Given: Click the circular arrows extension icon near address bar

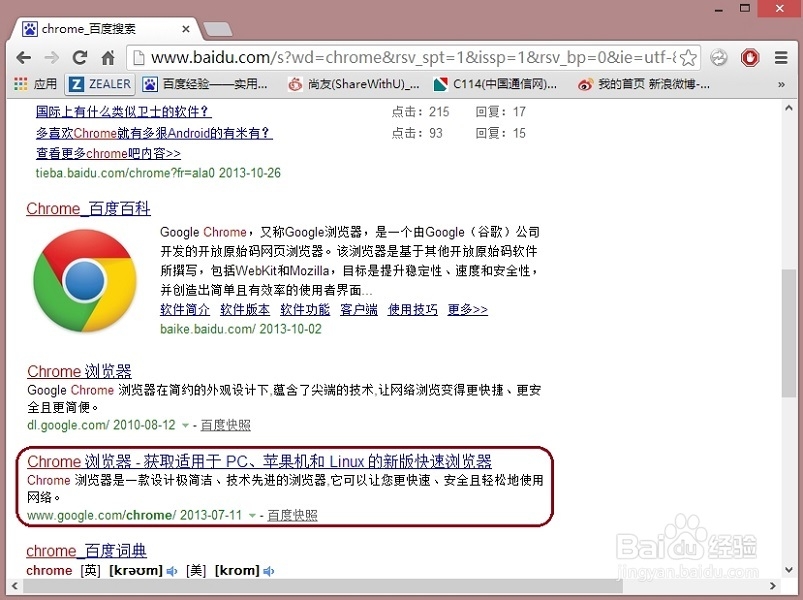Looking at the screenshot, I should pyautogui.click(x=717, y=58).
